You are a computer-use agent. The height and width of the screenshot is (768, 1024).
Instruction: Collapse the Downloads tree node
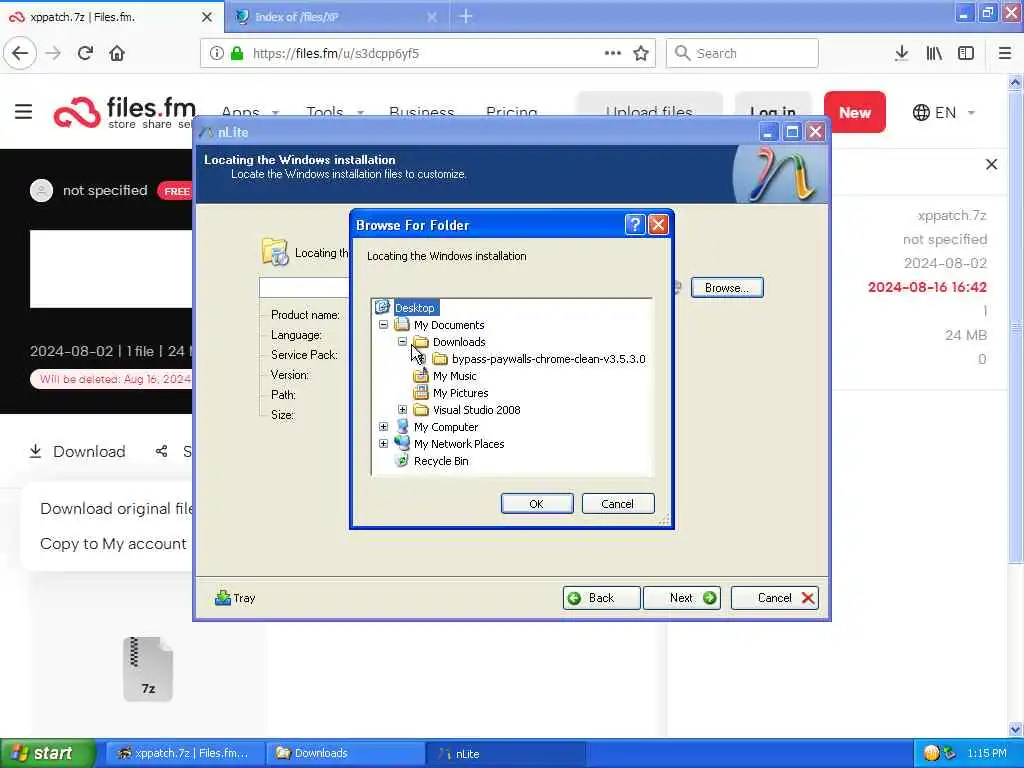point(402,342)
